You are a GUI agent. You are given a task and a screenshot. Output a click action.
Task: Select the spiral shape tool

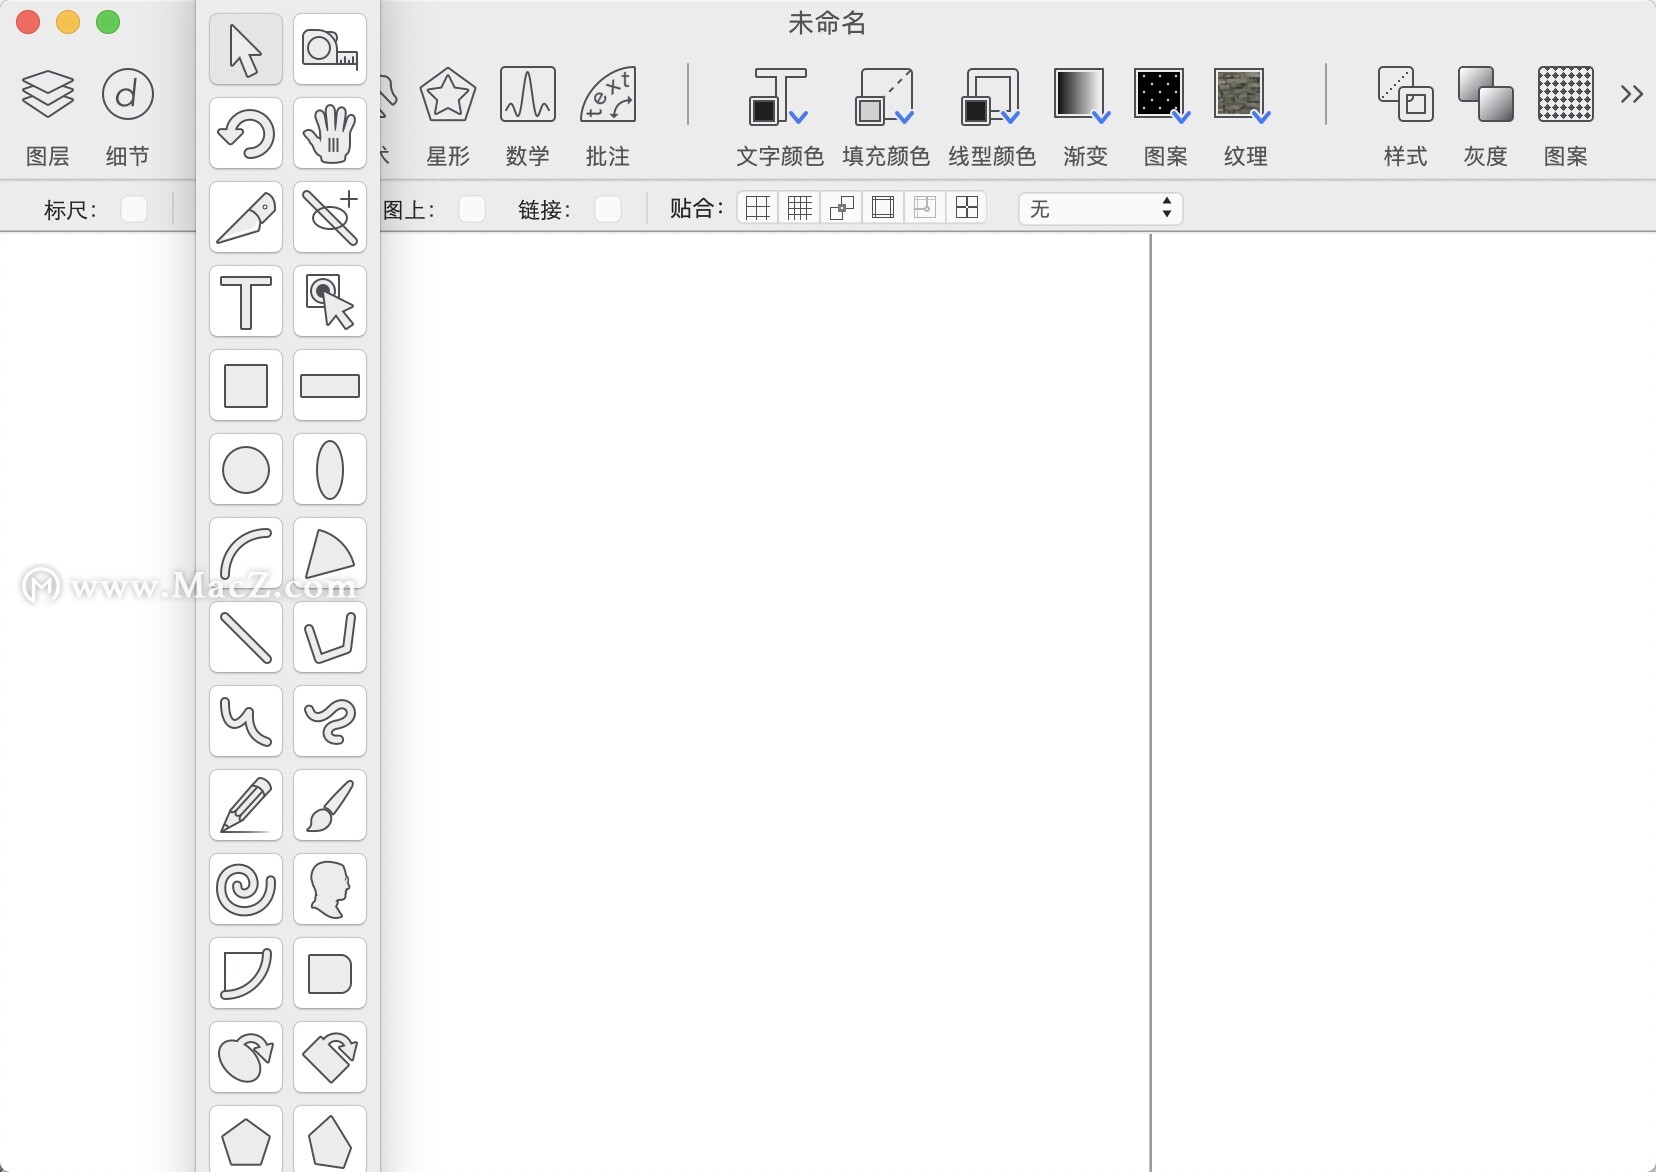tap(245, 889)
